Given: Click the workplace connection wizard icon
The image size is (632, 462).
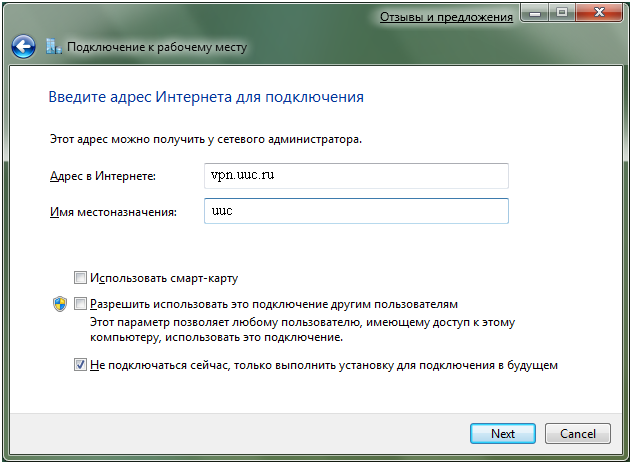Looking at the screenshot, I should [x=54, y=47].
